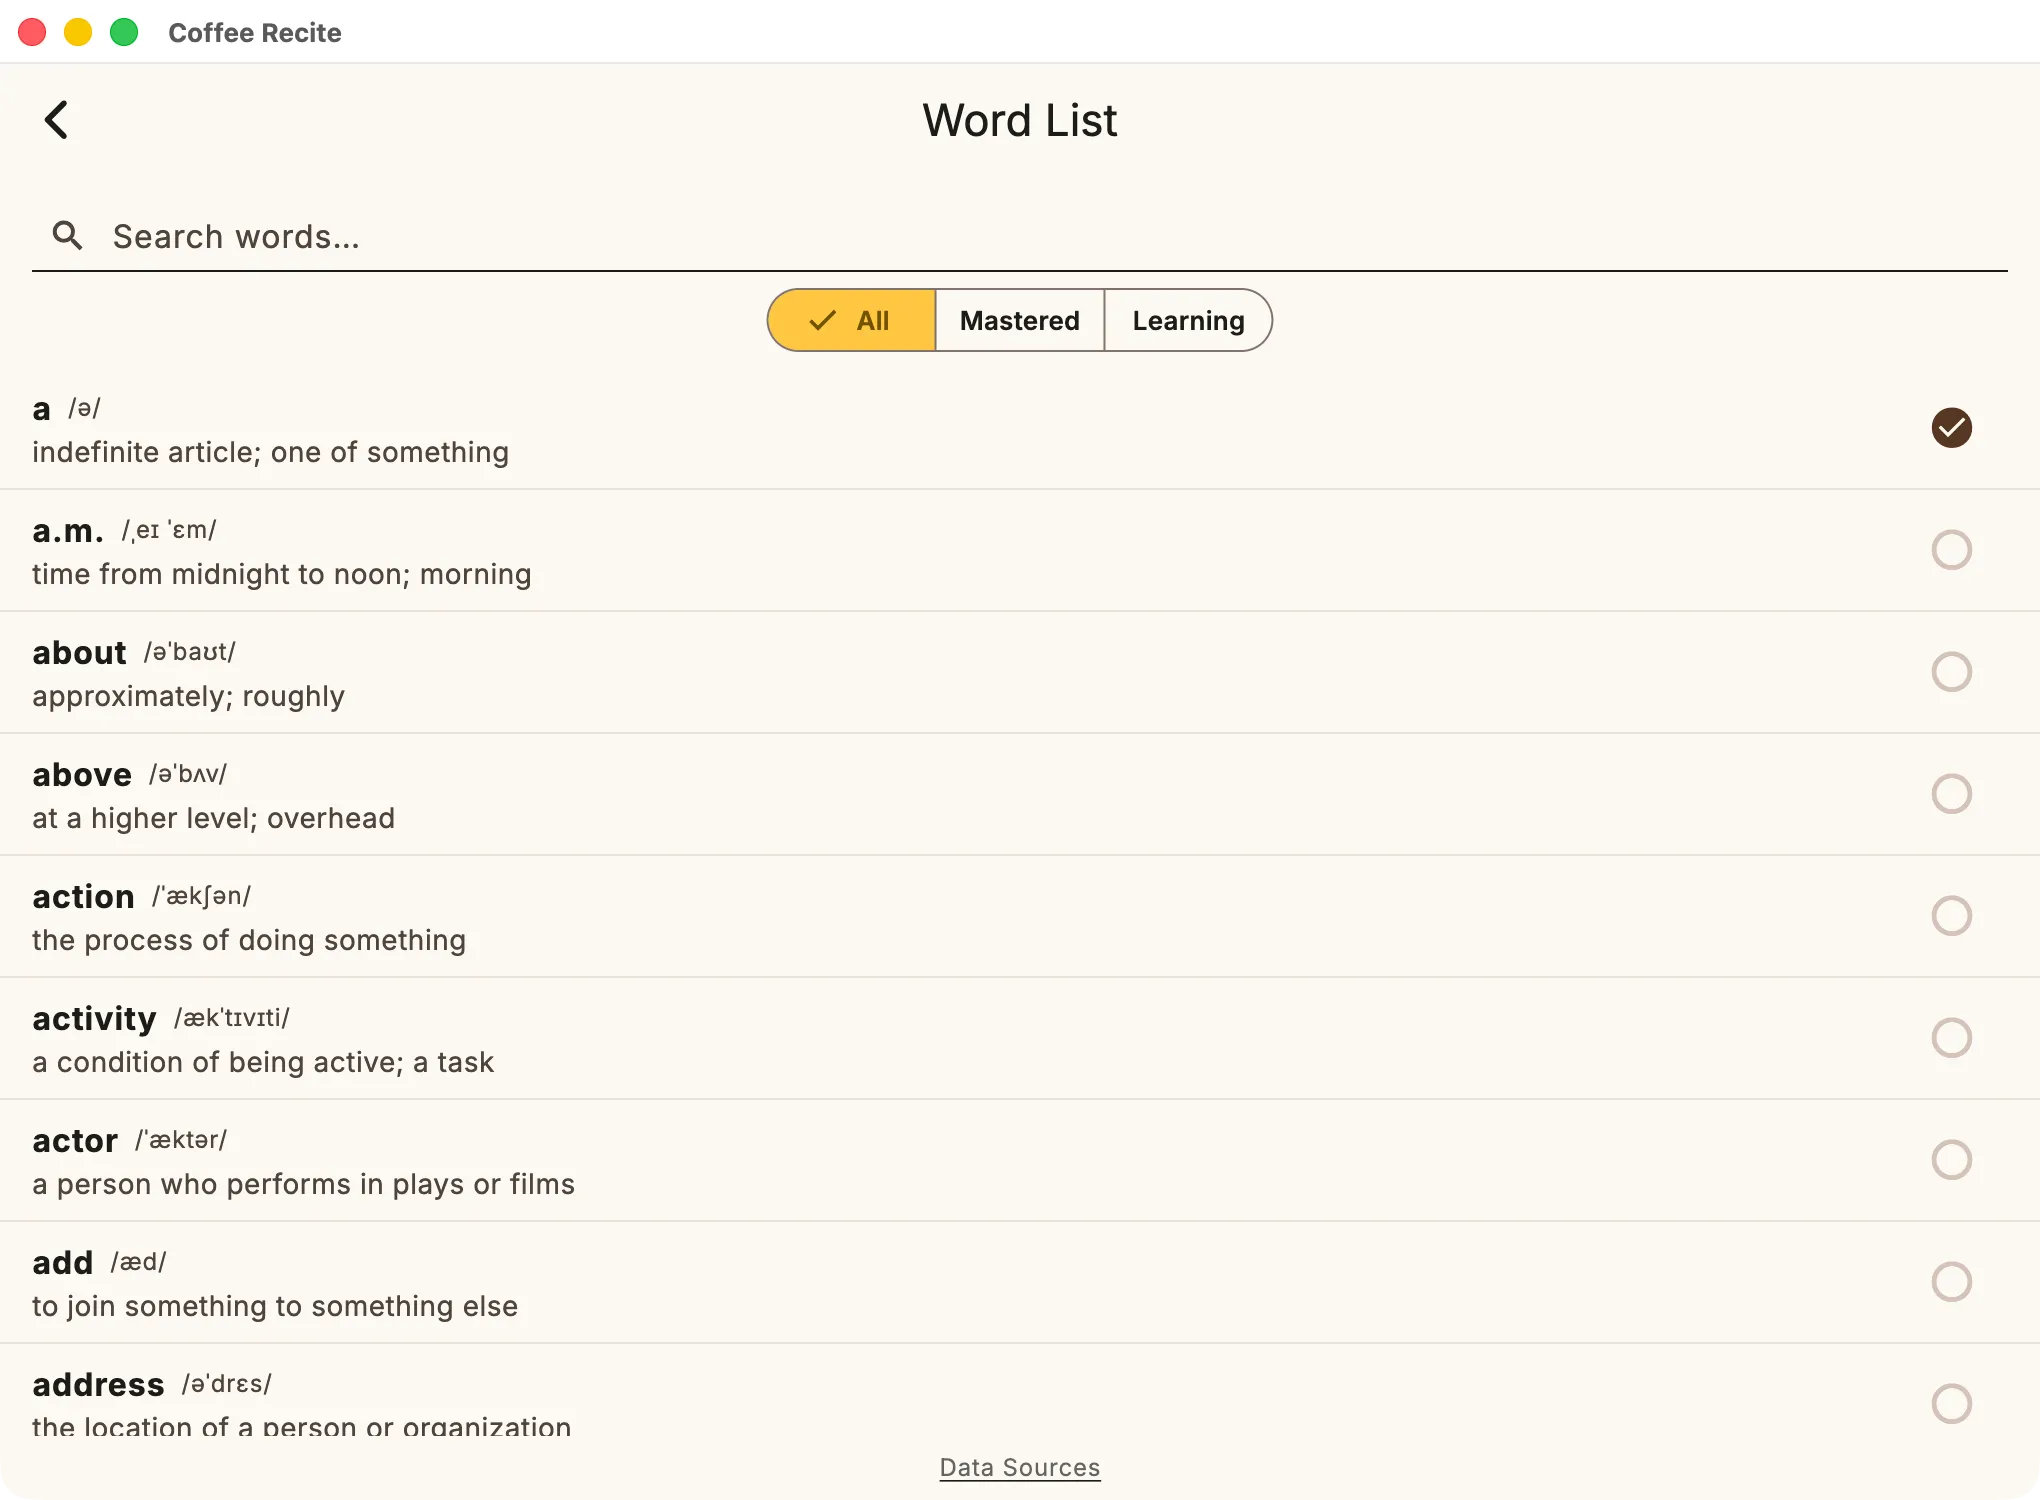The image size is (2040, 1500).
Task: Switch to the Learning filter tab
Action: 1188,320
